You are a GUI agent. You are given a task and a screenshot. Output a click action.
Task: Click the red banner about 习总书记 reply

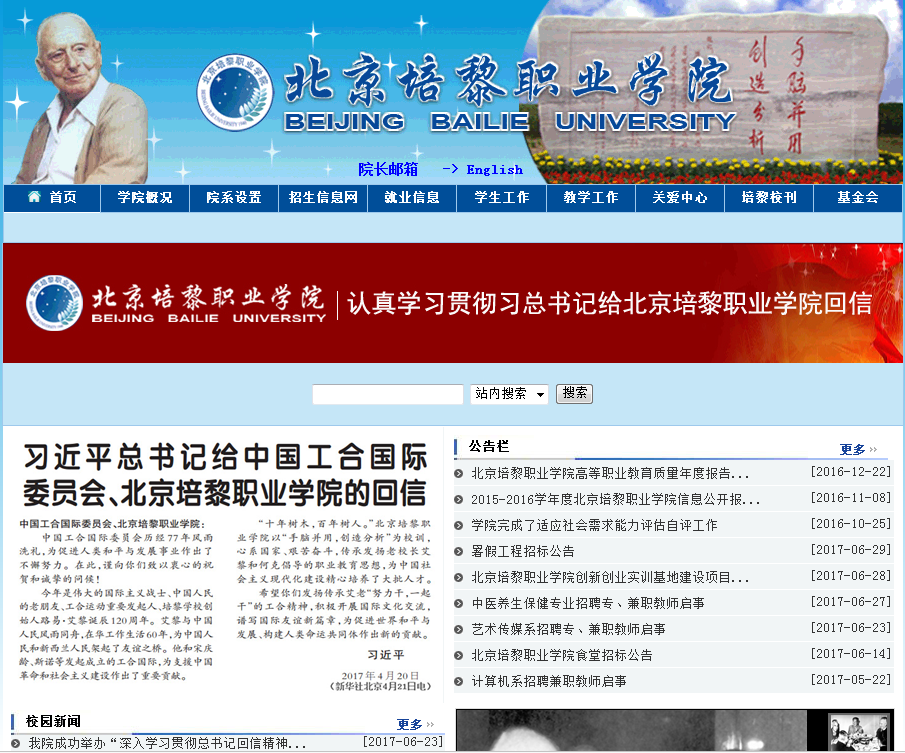452,303
